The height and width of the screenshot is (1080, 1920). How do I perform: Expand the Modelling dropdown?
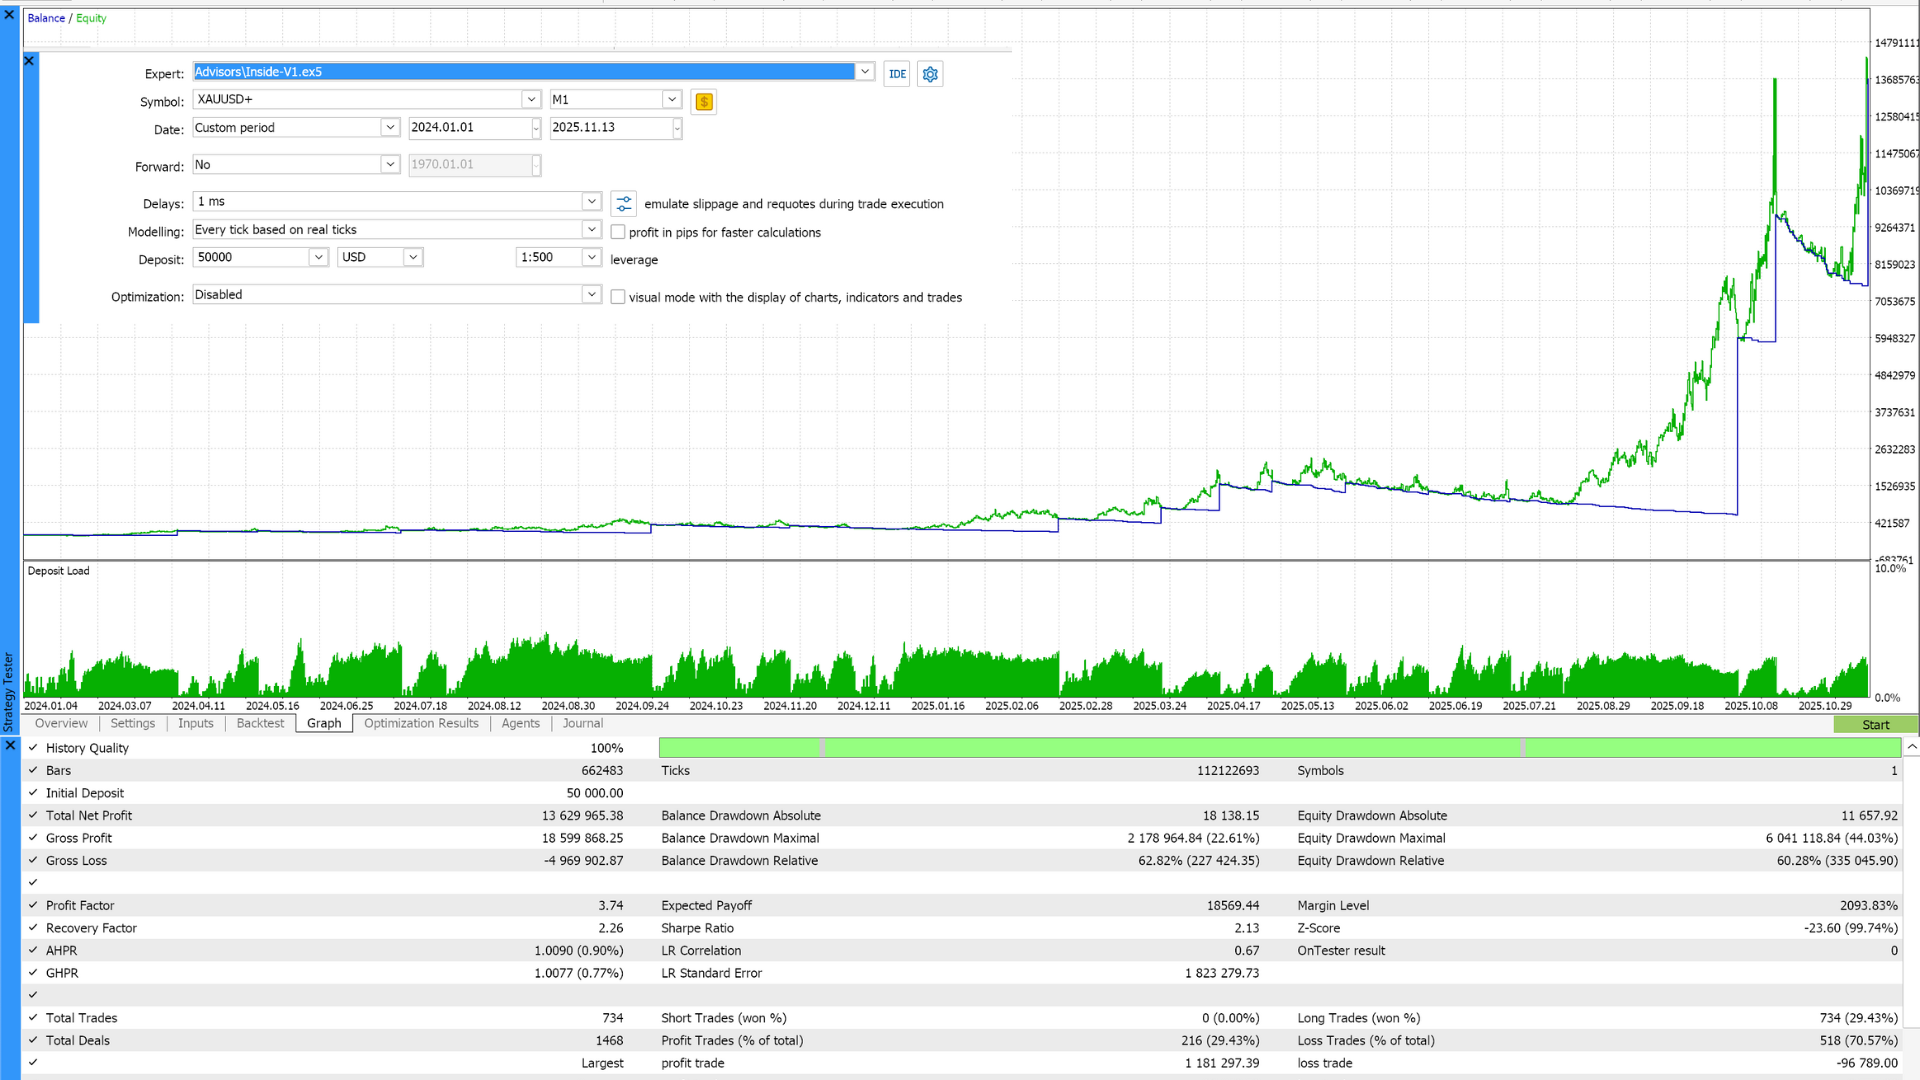(x=591, y=230)
